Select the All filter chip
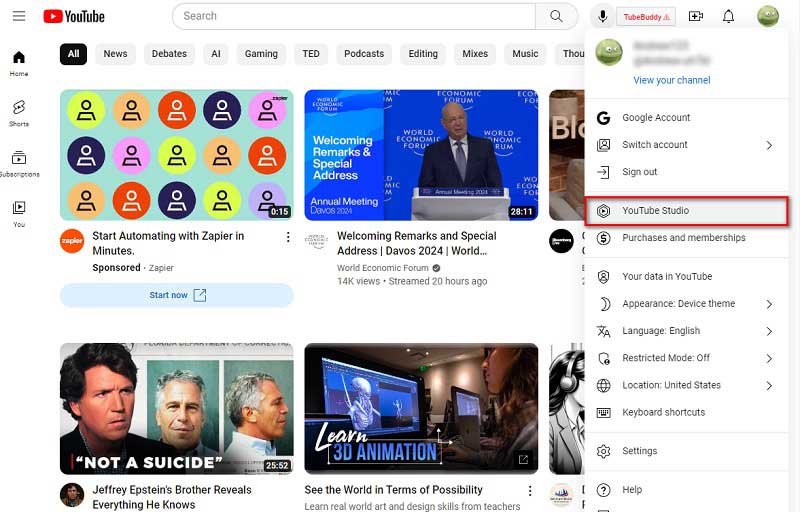Viewport: 800px width, 512px height. point(73,54)
